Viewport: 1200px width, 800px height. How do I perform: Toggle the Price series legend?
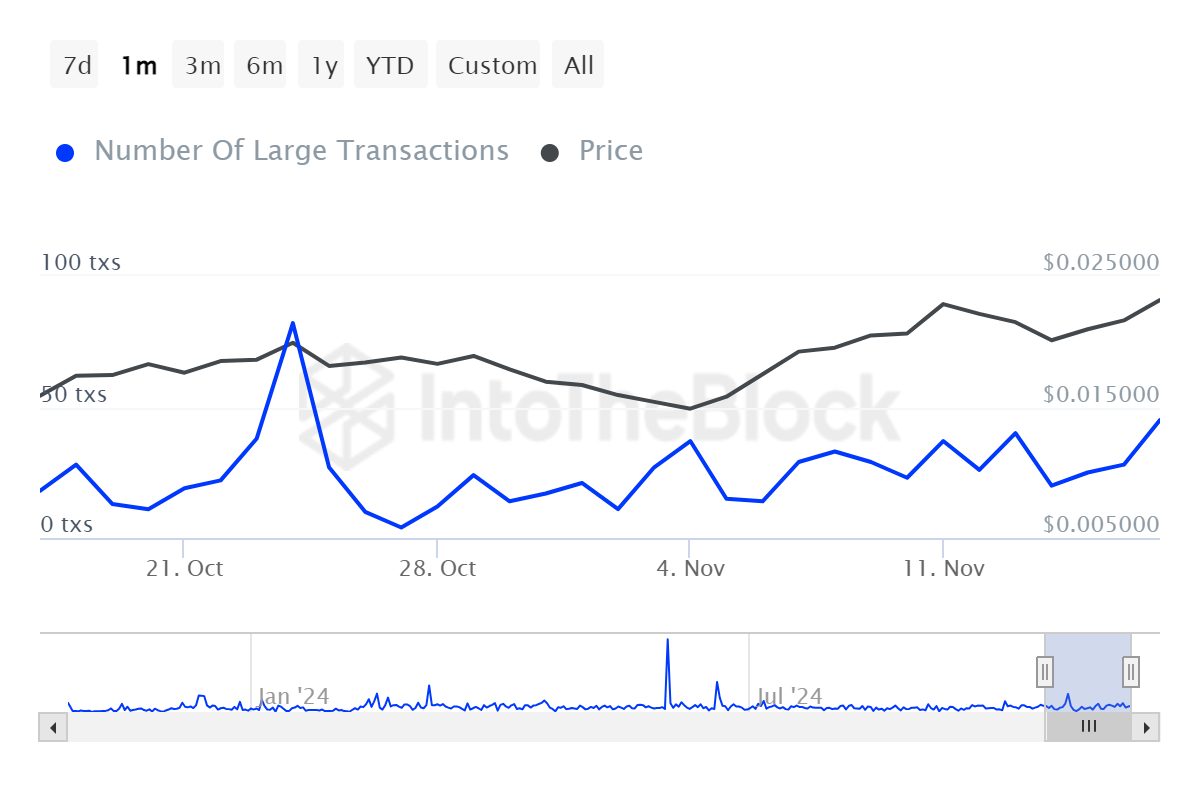click(610, 151)
